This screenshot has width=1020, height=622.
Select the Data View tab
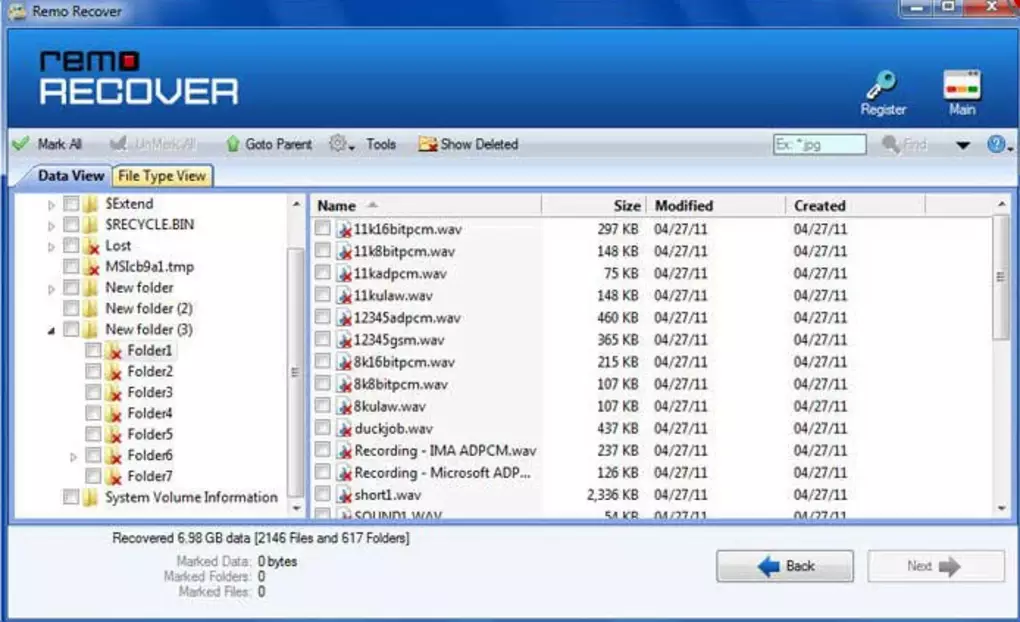(x=70, y=176)
